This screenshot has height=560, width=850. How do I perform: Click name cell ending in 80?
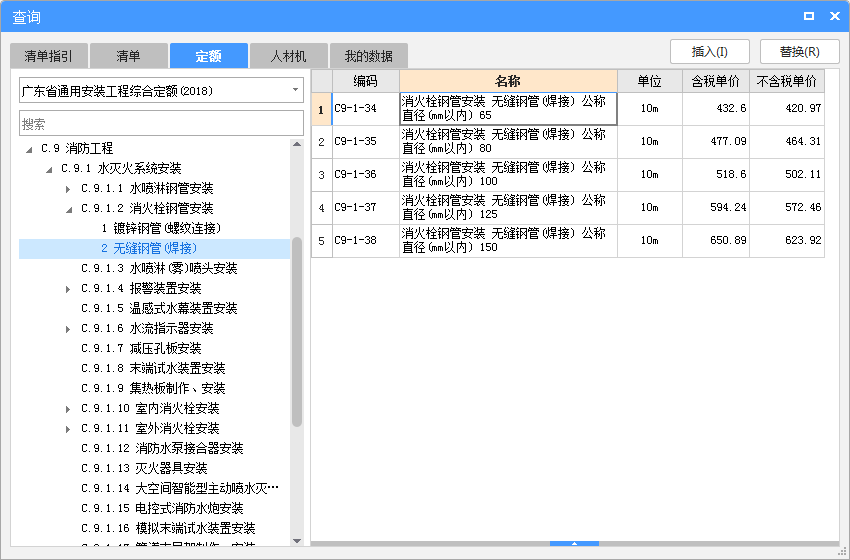point(508,141)
